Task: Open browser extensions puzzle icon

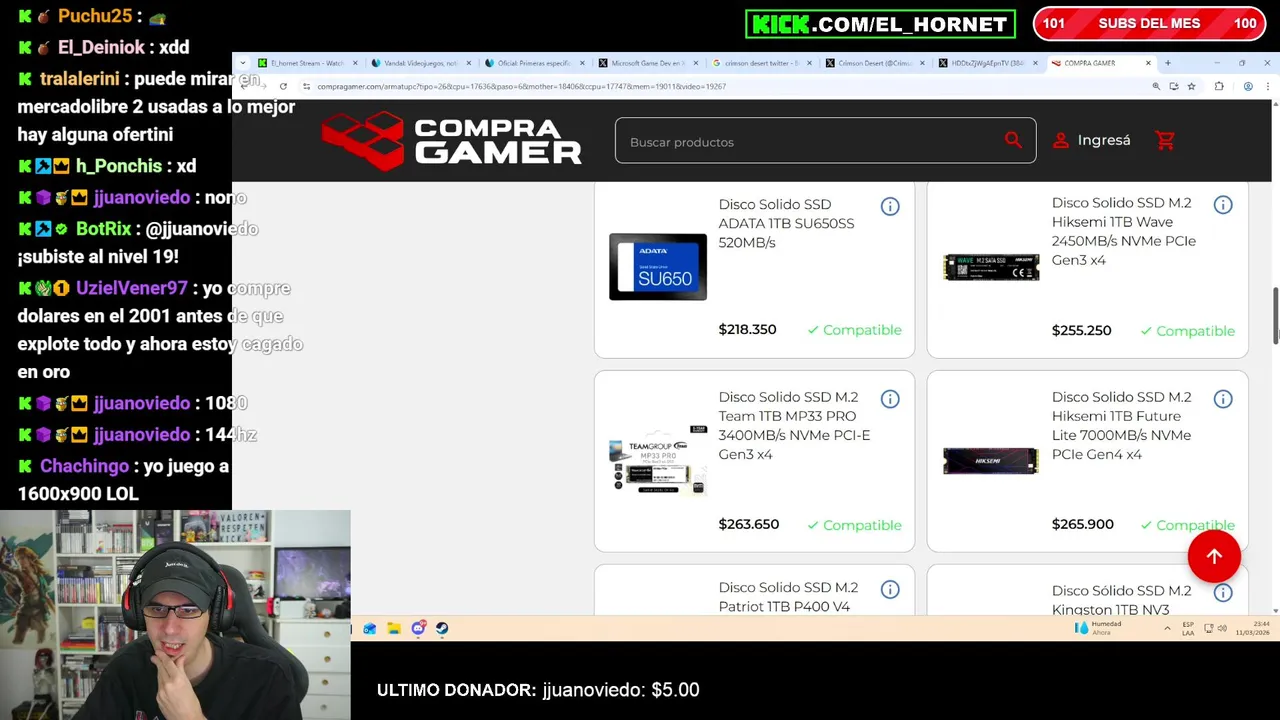Action: click(1219, 87)
